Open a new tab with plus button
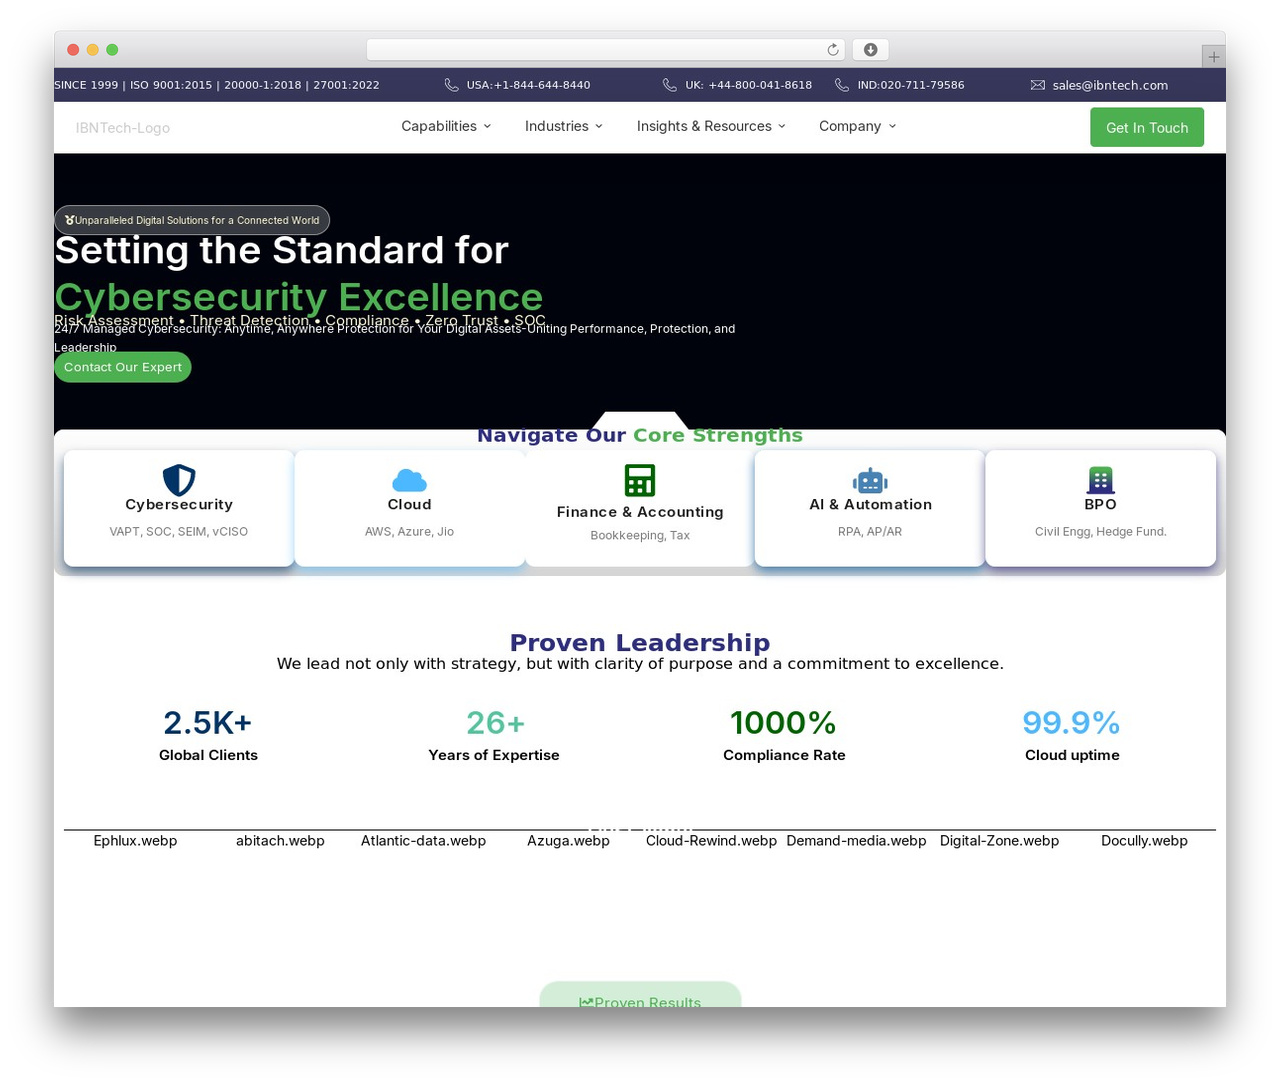The image size is (1280, 1084). tap(1213, 57)
